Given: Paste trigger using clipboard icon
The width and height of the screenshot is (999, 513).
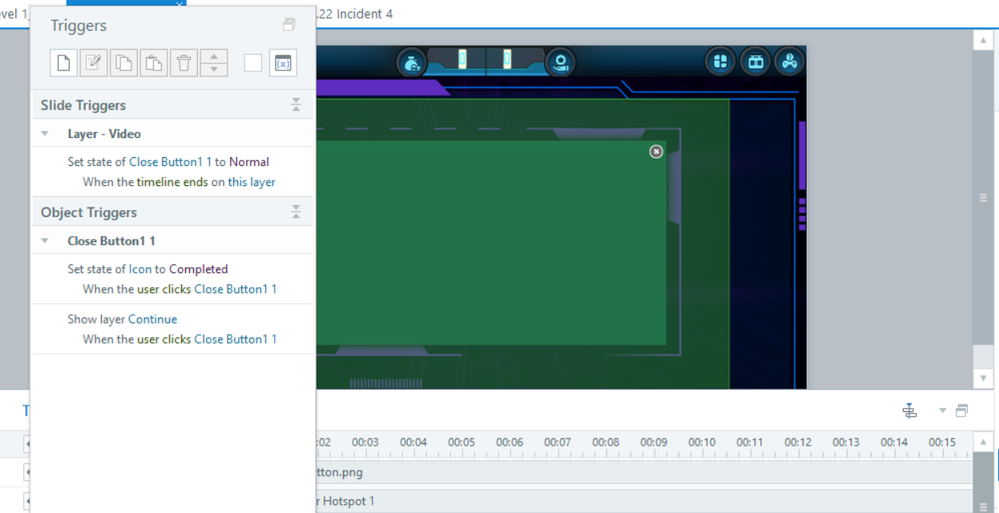Looking at the screenshot, I should click(x=154, y=63).
